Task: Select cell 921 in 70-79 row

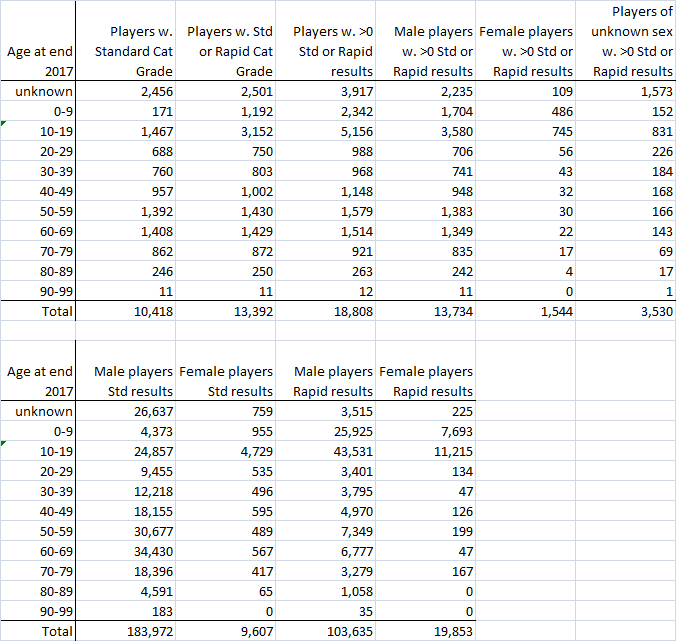Action: [325, 251]
